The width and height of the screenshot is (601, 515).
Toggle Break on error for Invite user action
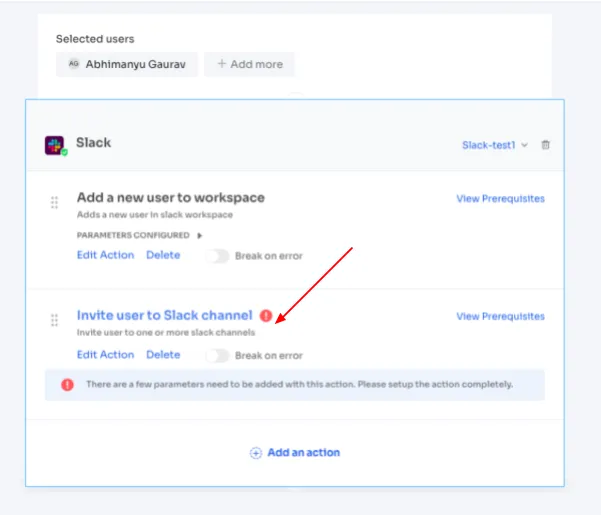coord(217,356)
